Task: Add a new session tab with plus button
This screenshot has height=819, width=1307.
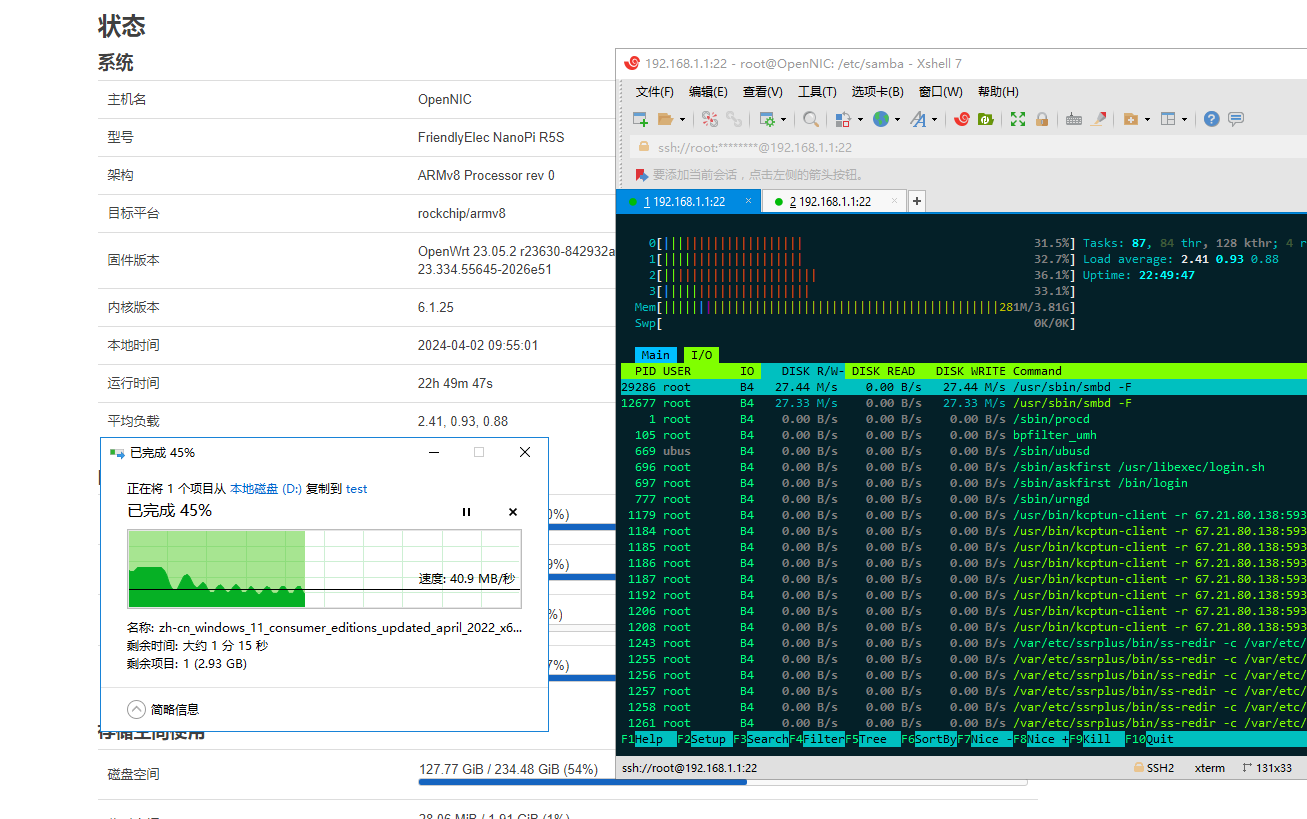Action: coord(916,201)
